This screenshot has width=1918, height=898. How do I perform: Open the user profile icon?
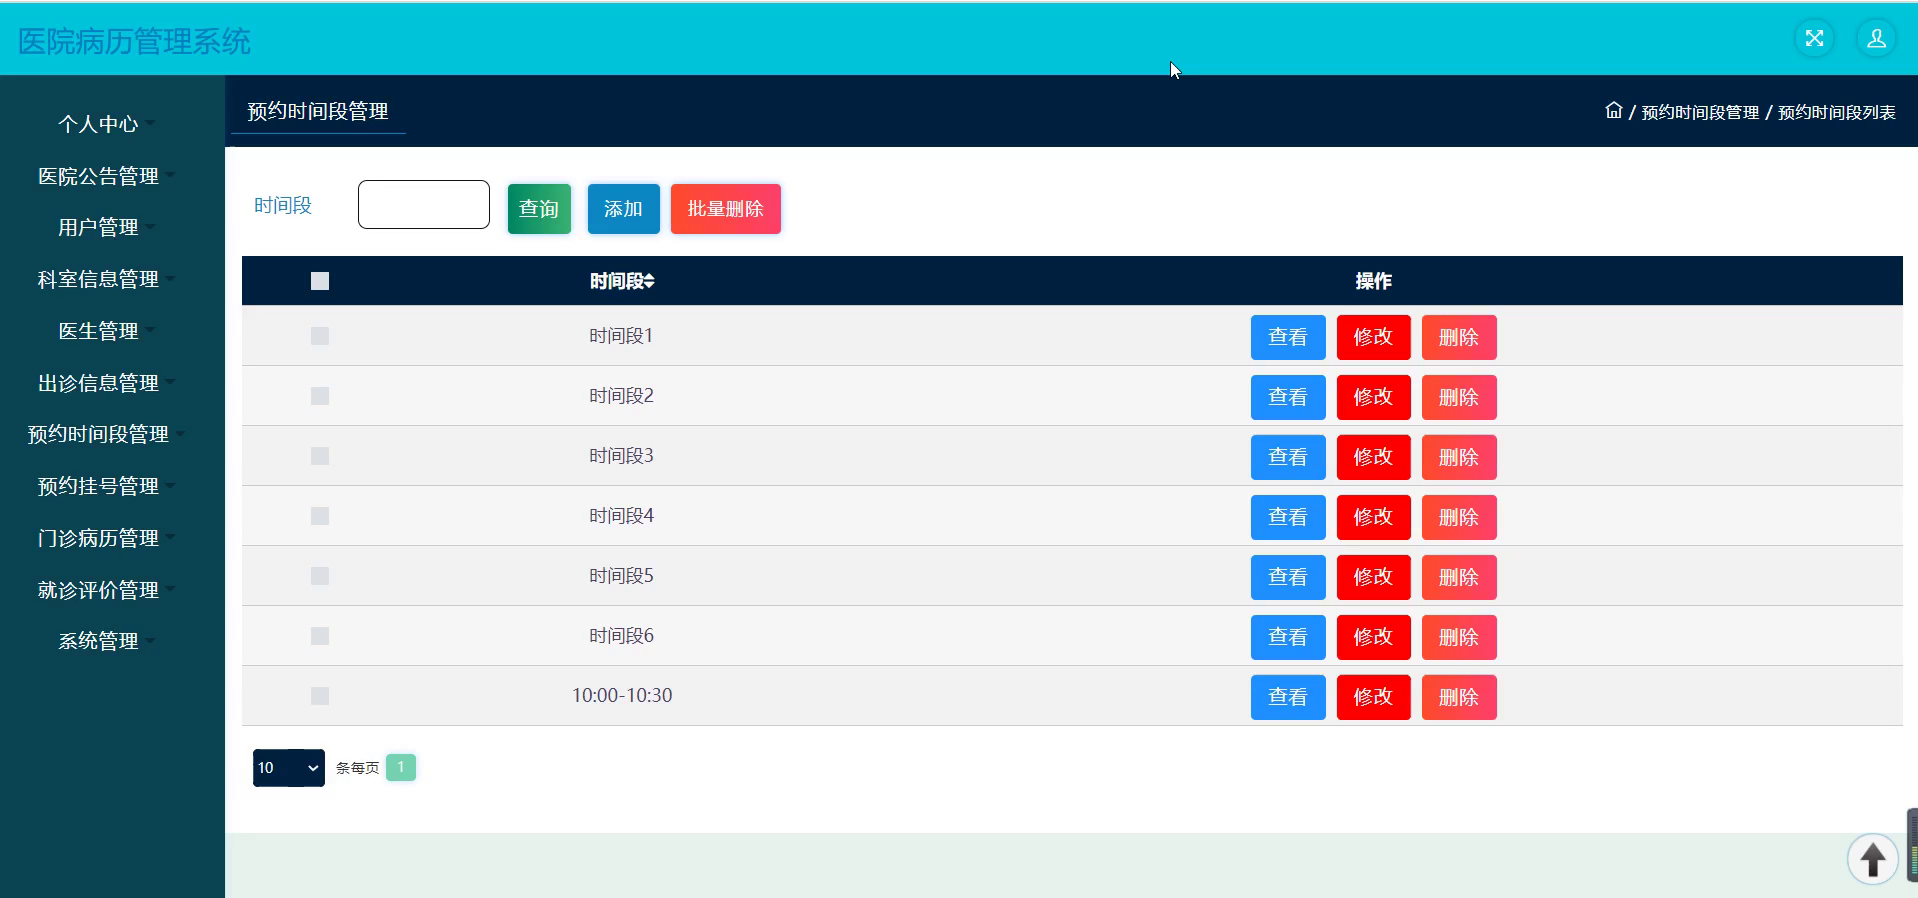[x=1876, y=39]
